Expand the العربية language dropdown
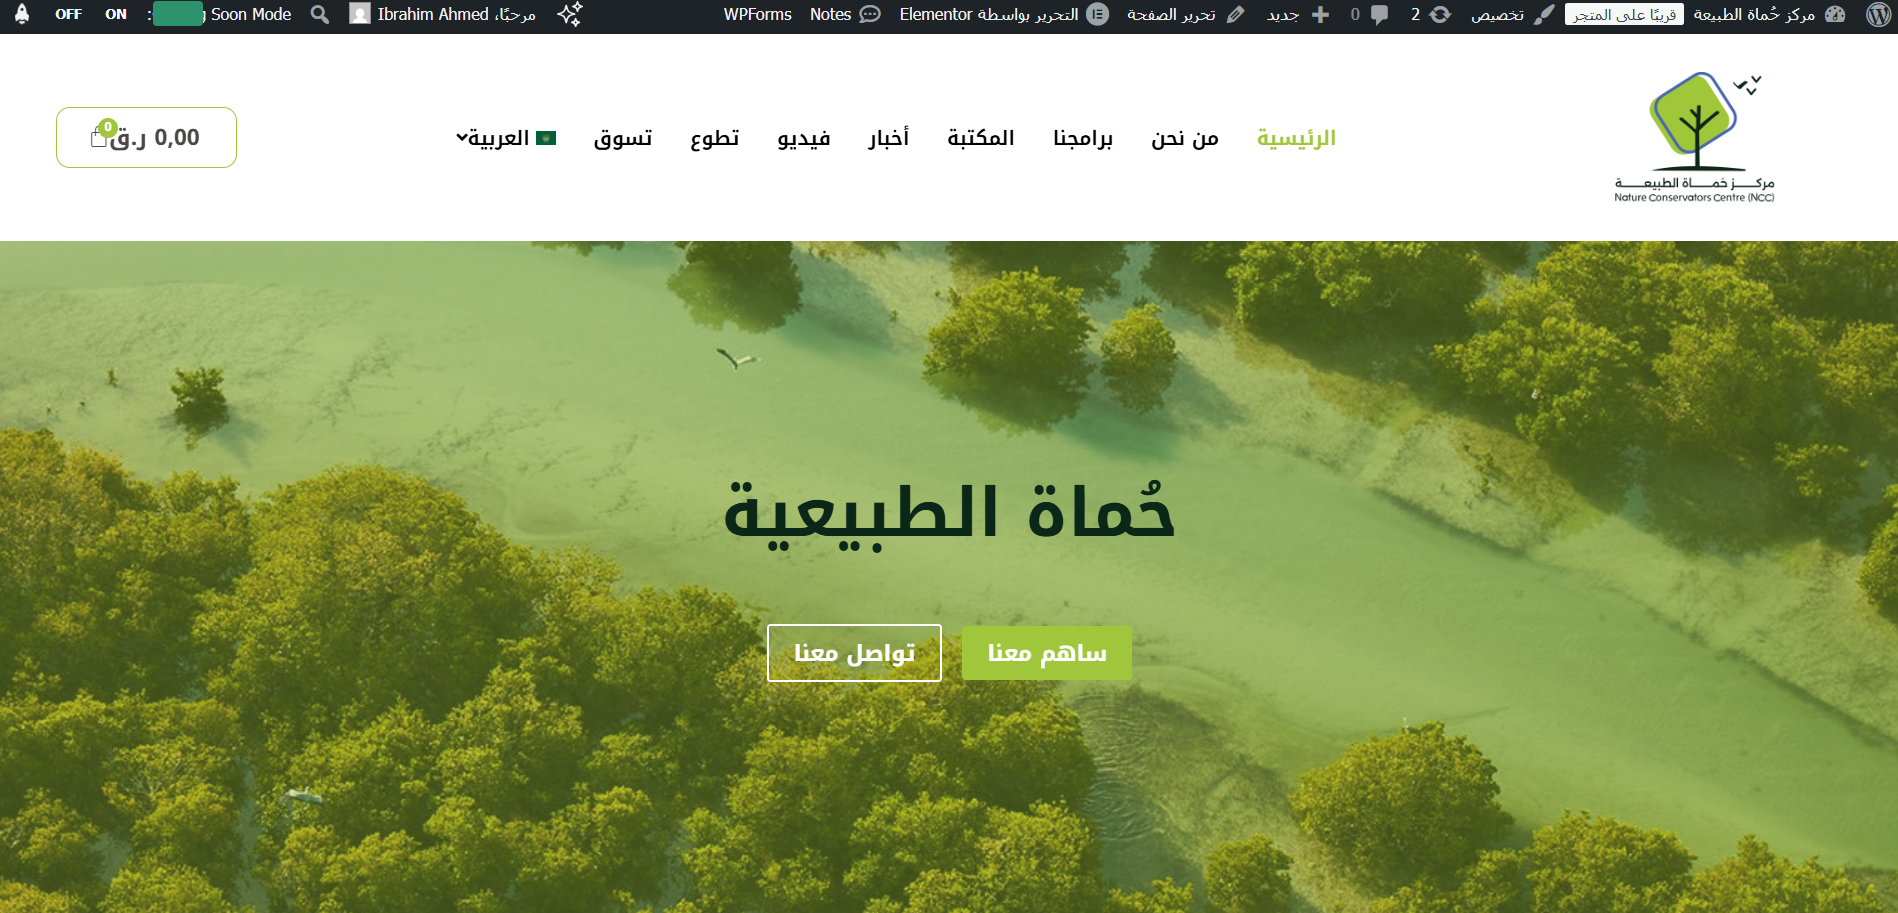1898x913 pixels. click(x=505, y=138)
